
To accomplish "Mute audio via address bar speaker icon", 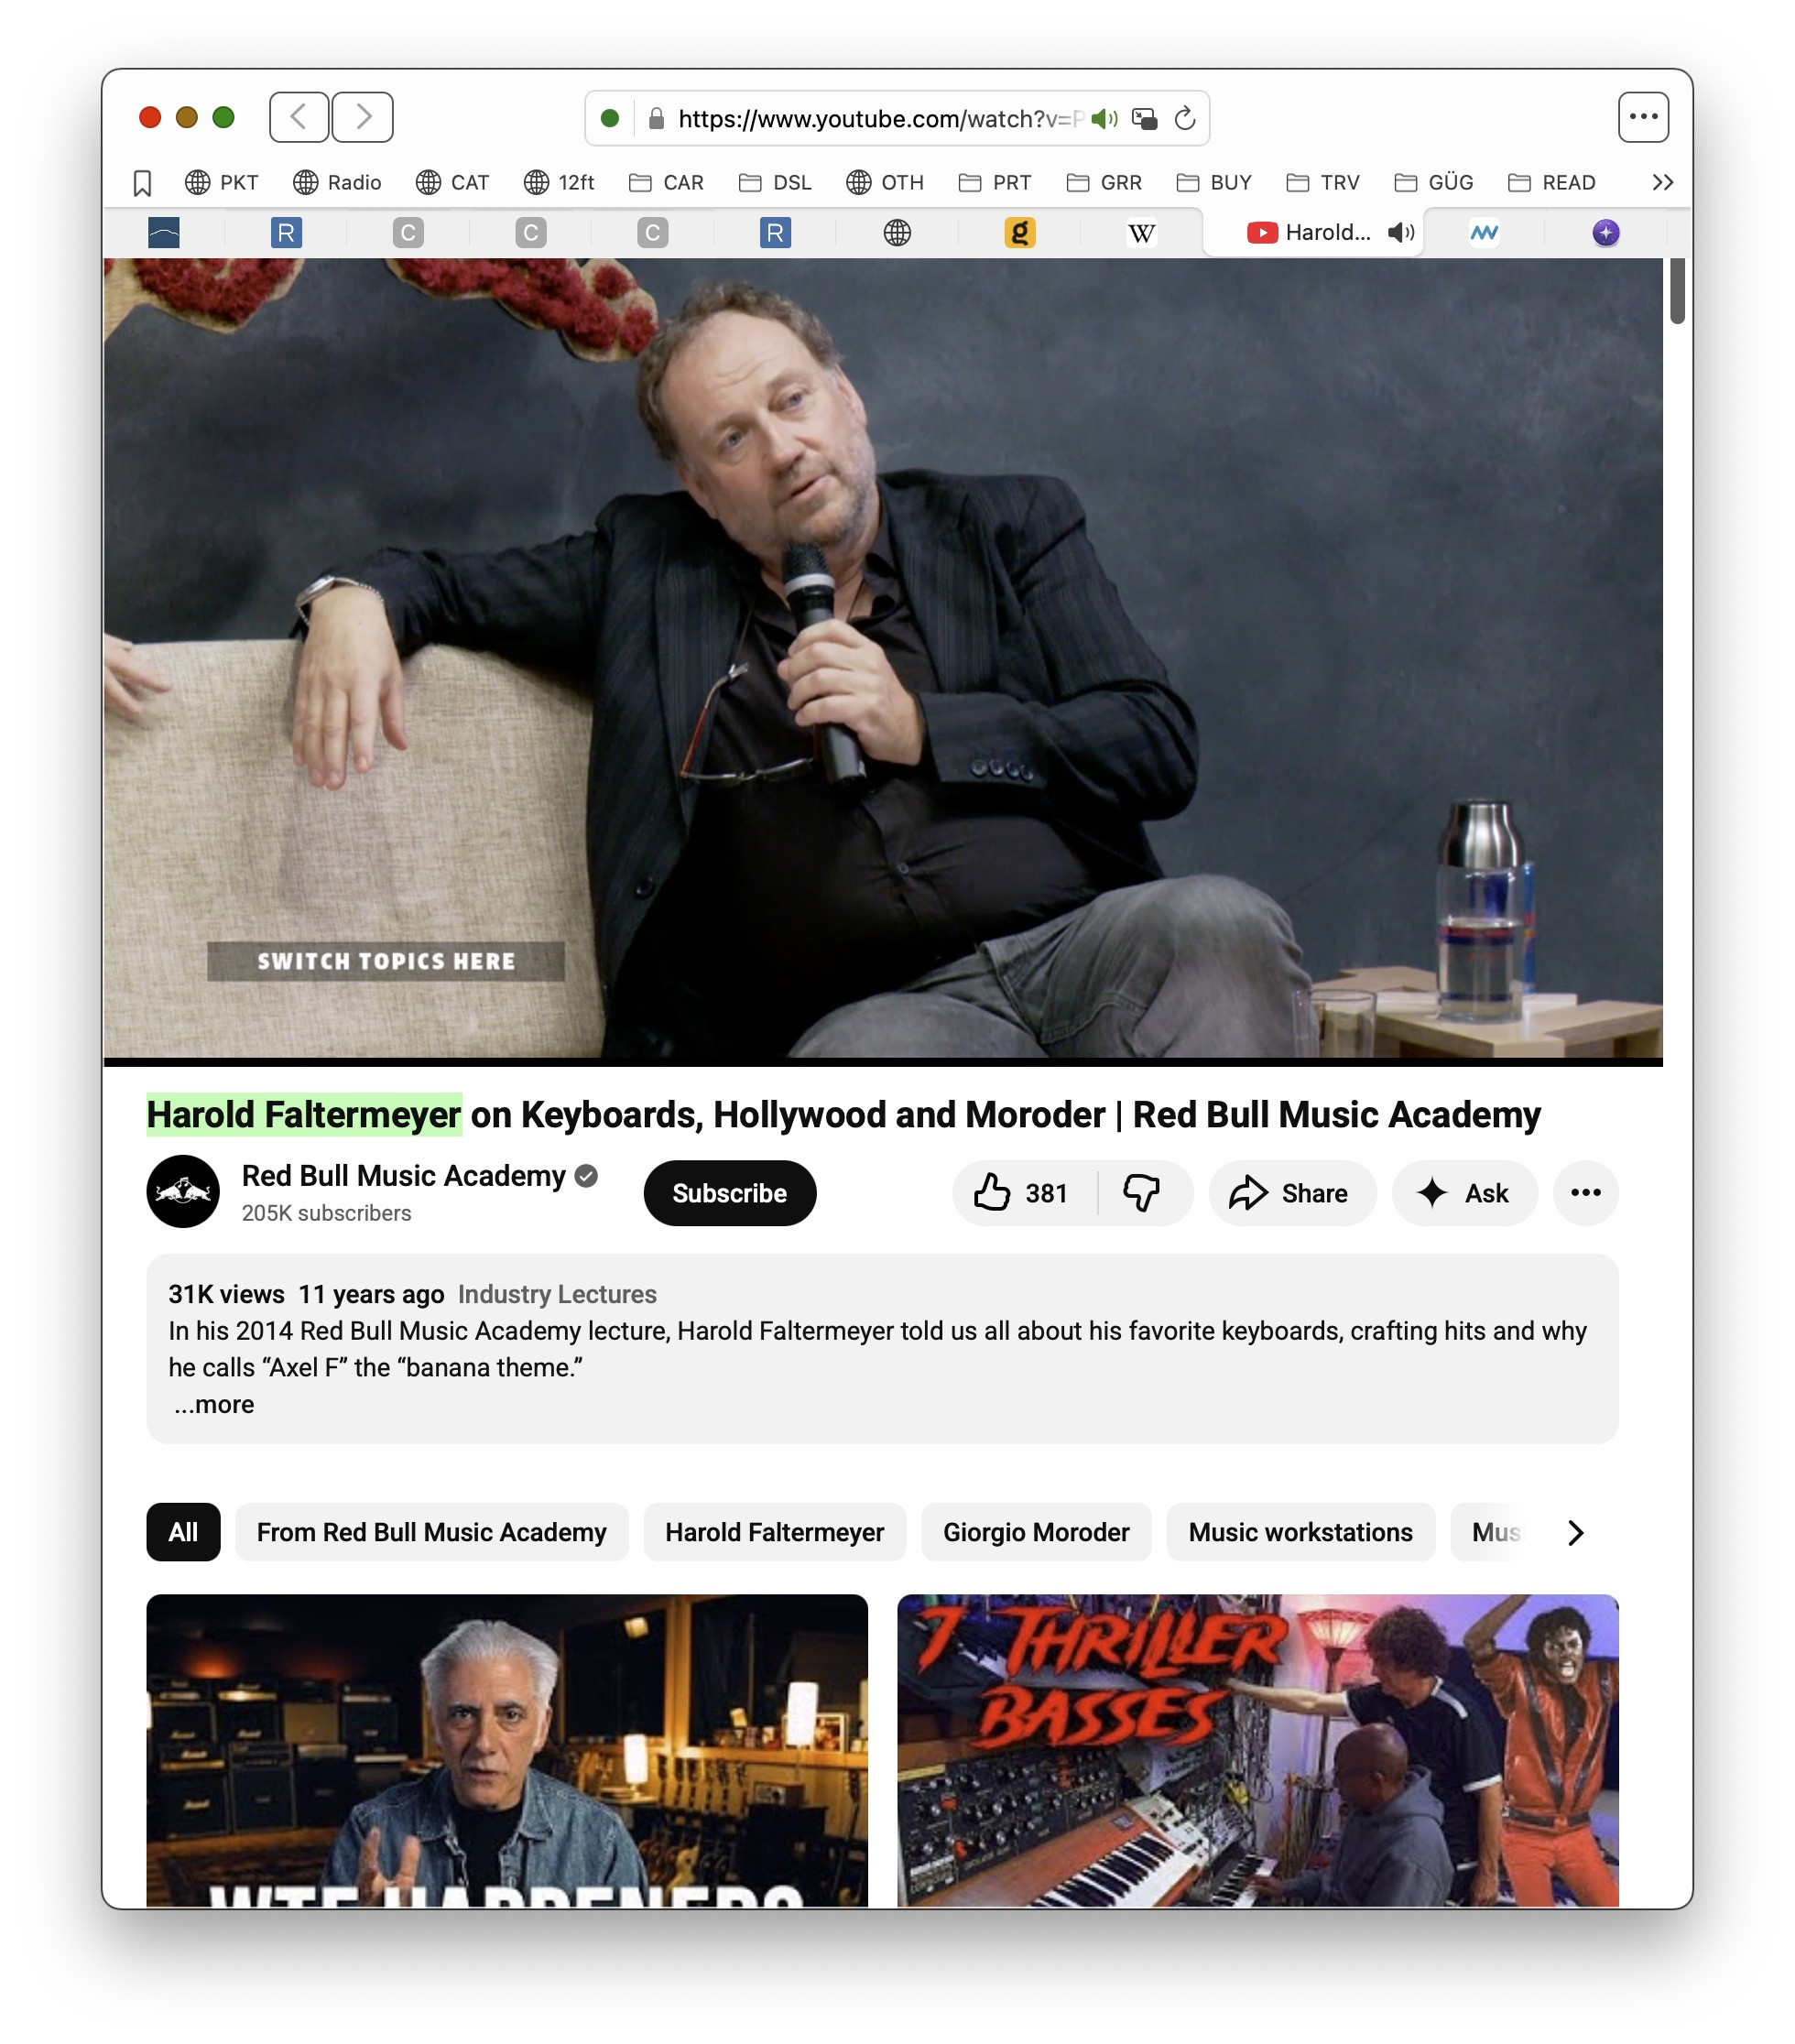I will (x=1104, y=119).
